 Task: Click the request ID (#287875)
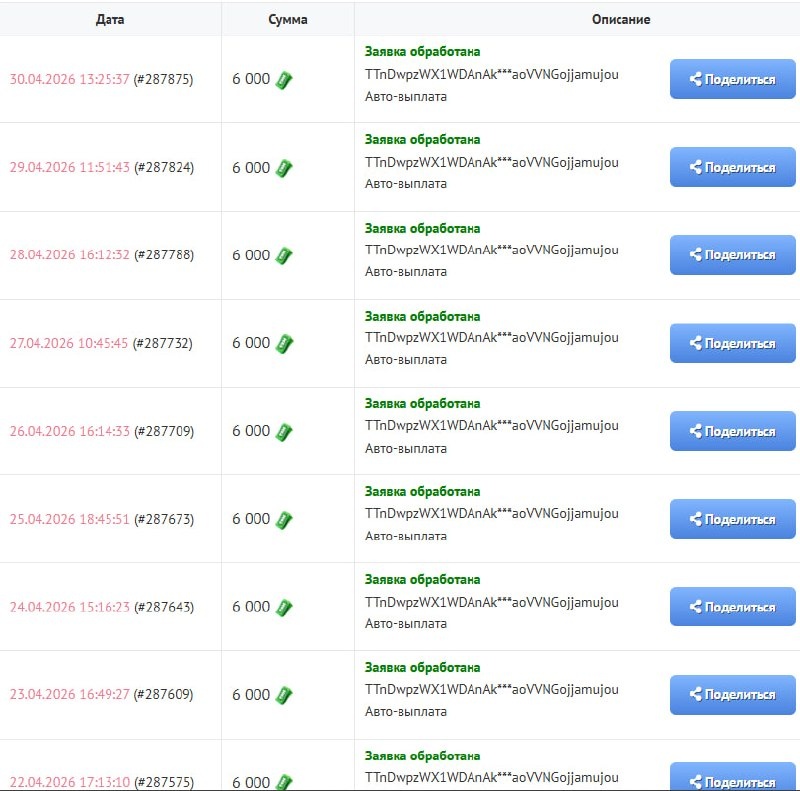pos(163,79)
